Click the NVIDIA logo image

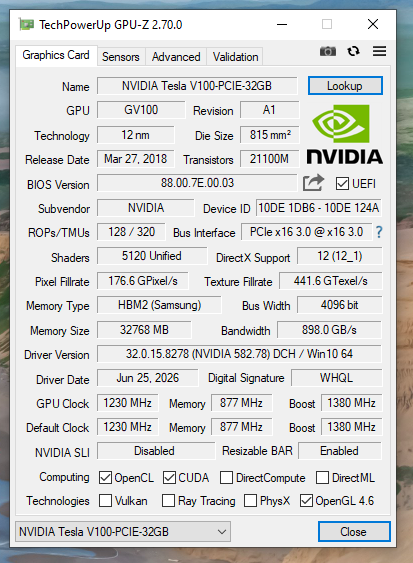(x=344, y=135)
